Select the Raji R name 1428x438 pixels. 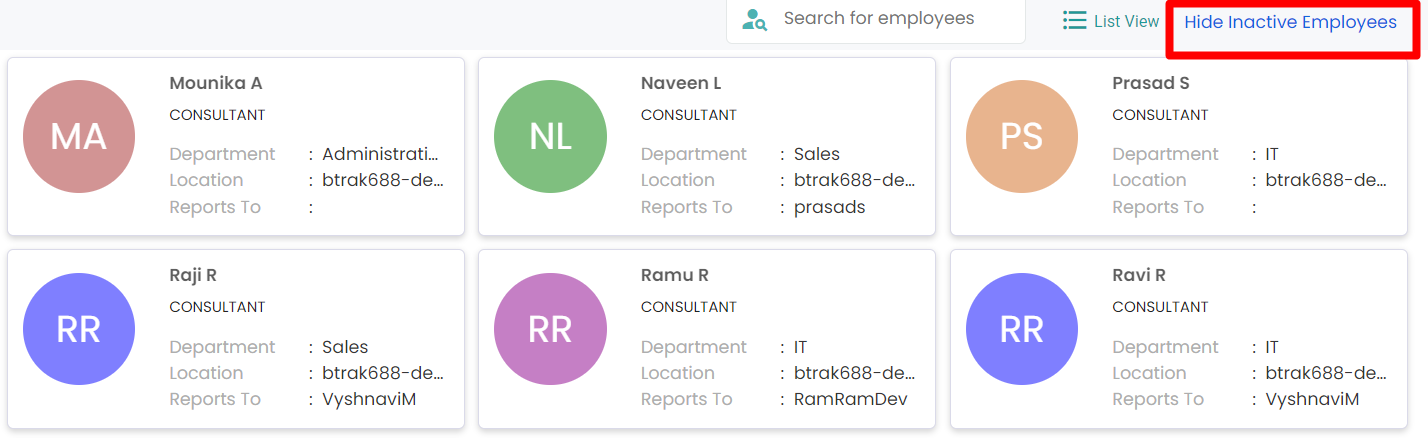[x=193, y=275]
